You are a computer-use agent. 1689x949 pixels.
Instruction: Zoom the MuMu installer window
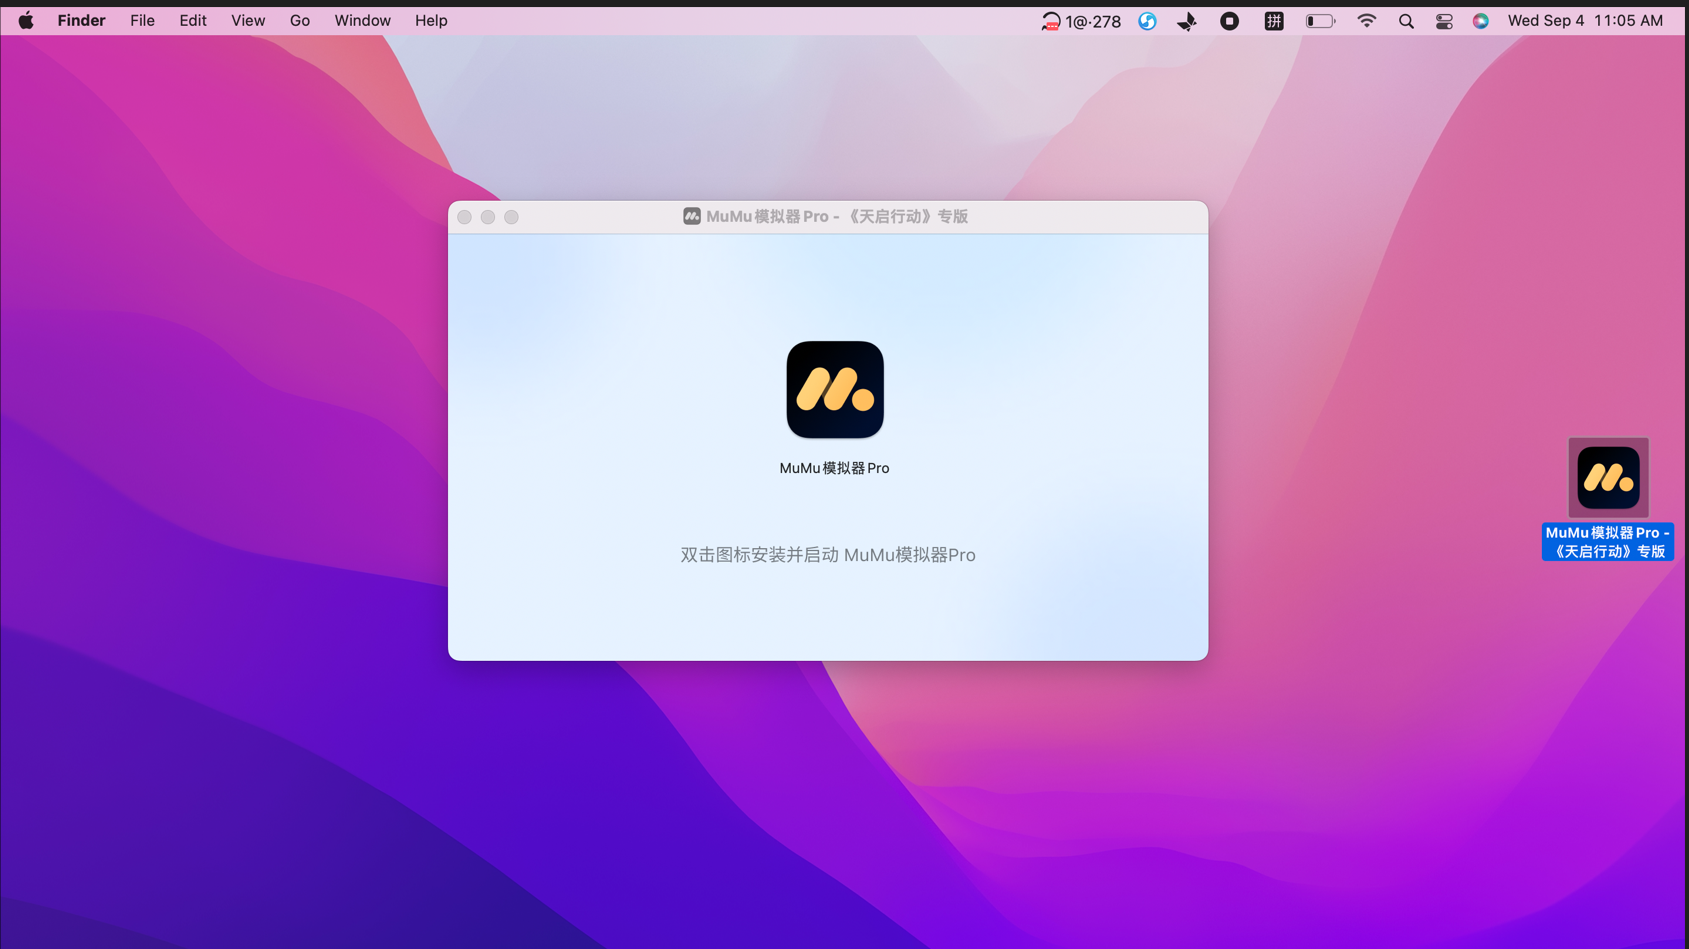512,217
